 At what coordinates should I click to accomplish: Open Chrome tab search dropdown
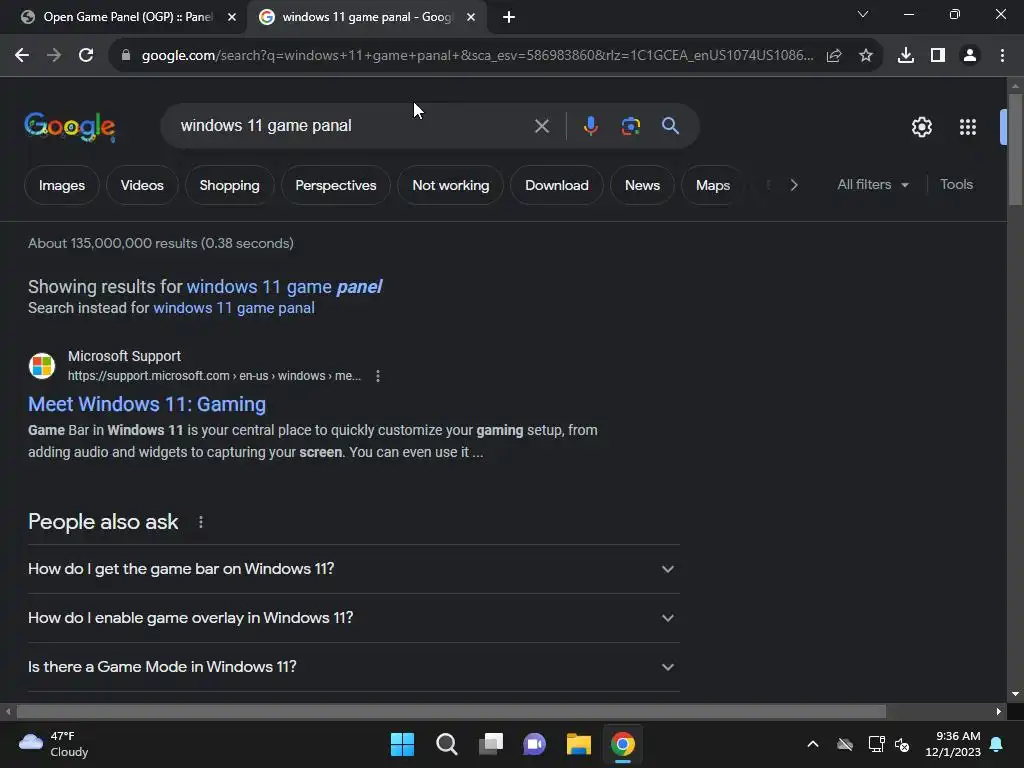(863, 14)
